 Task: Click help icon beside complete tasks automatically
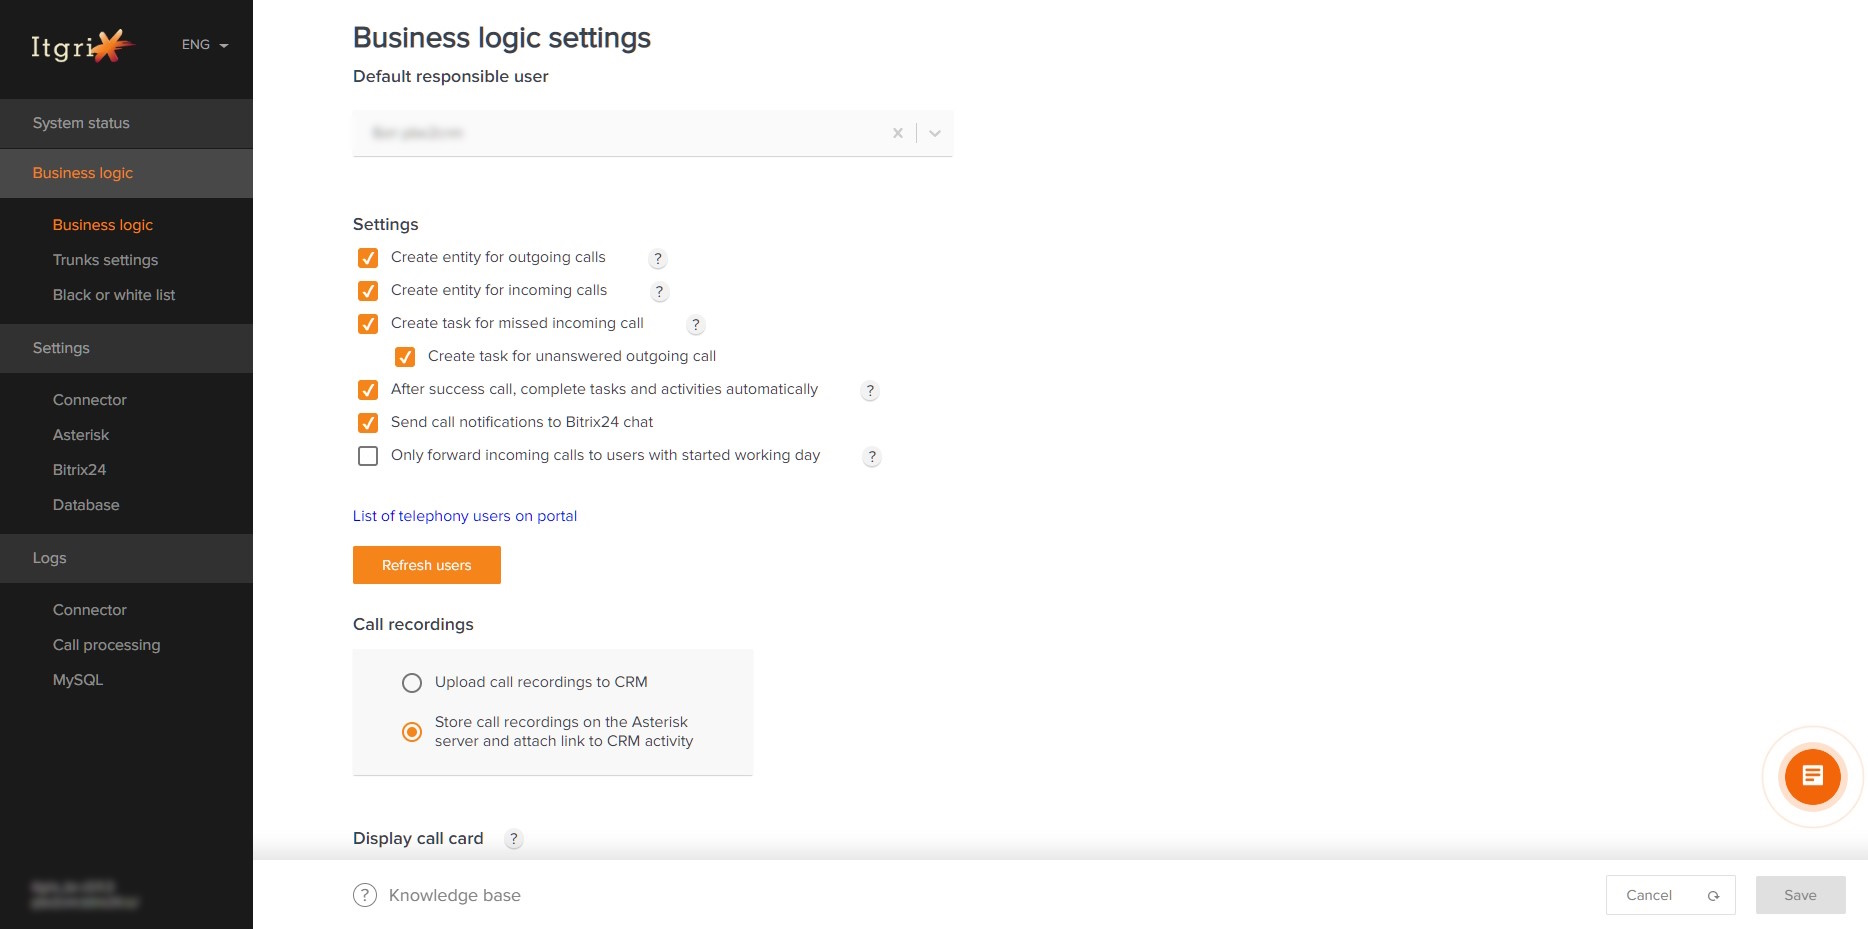(870, 391)
